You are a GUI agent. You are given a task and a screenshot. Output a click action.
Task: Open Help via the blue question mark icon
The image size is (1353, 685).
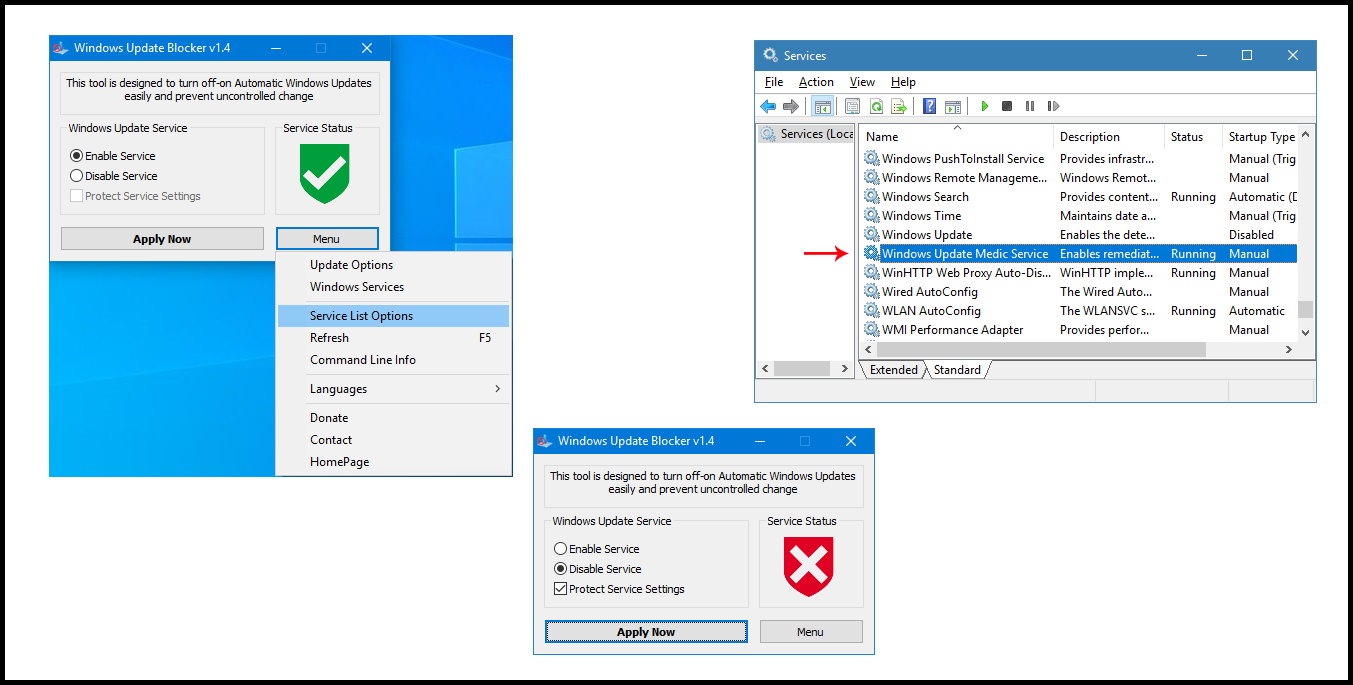[x=930, y=106]
